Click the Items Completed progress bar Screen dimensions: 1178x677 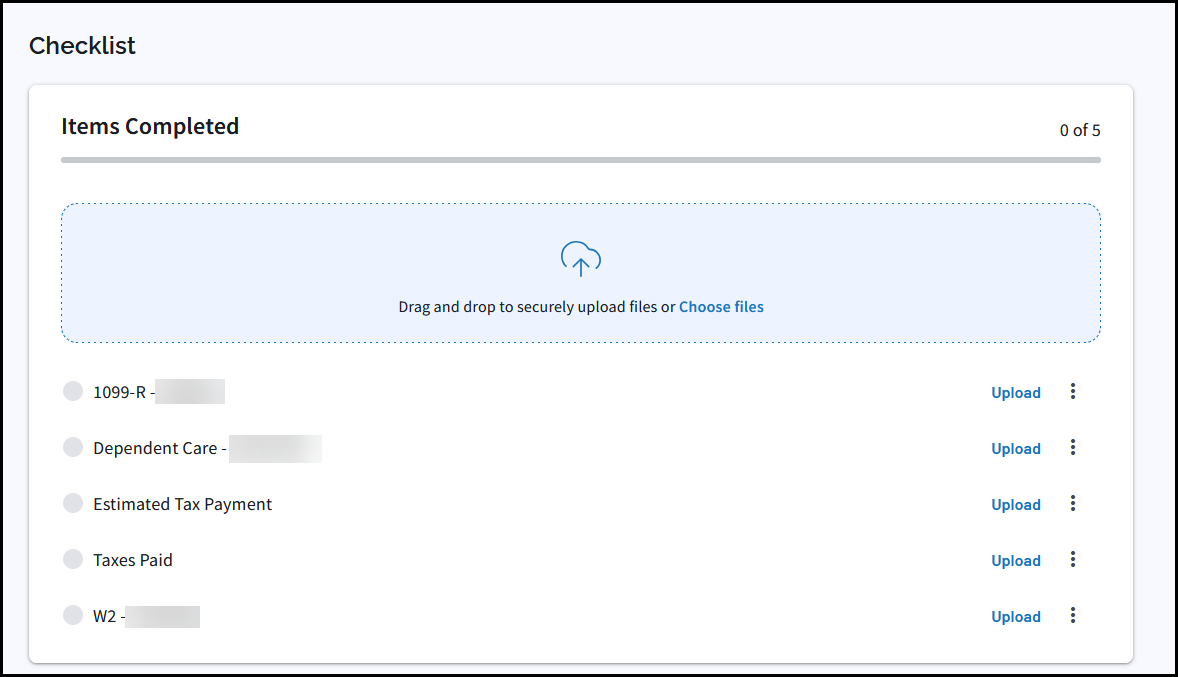580,160
